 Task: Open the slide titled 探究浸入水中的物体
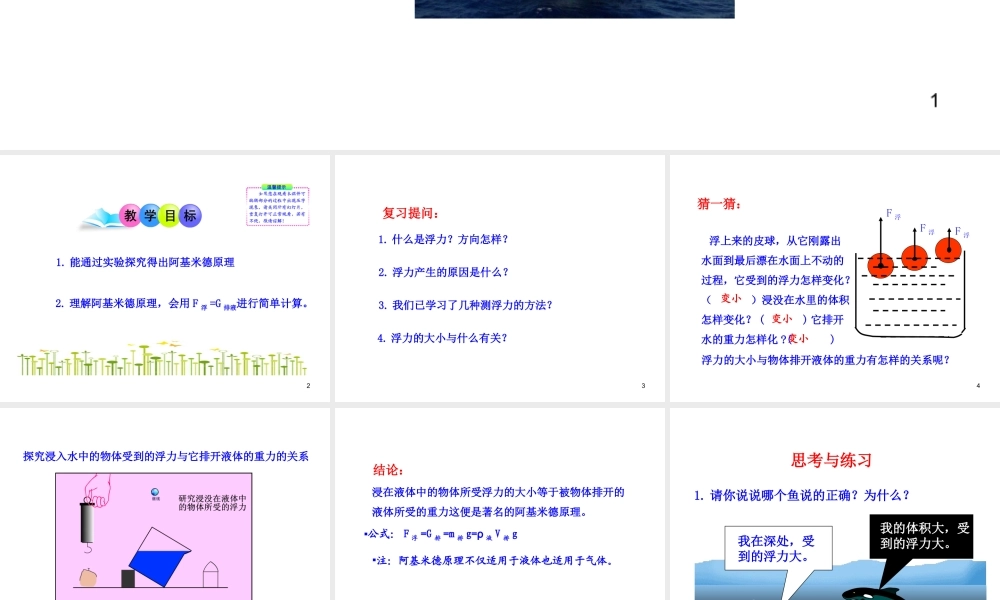[x=165, y=504]
